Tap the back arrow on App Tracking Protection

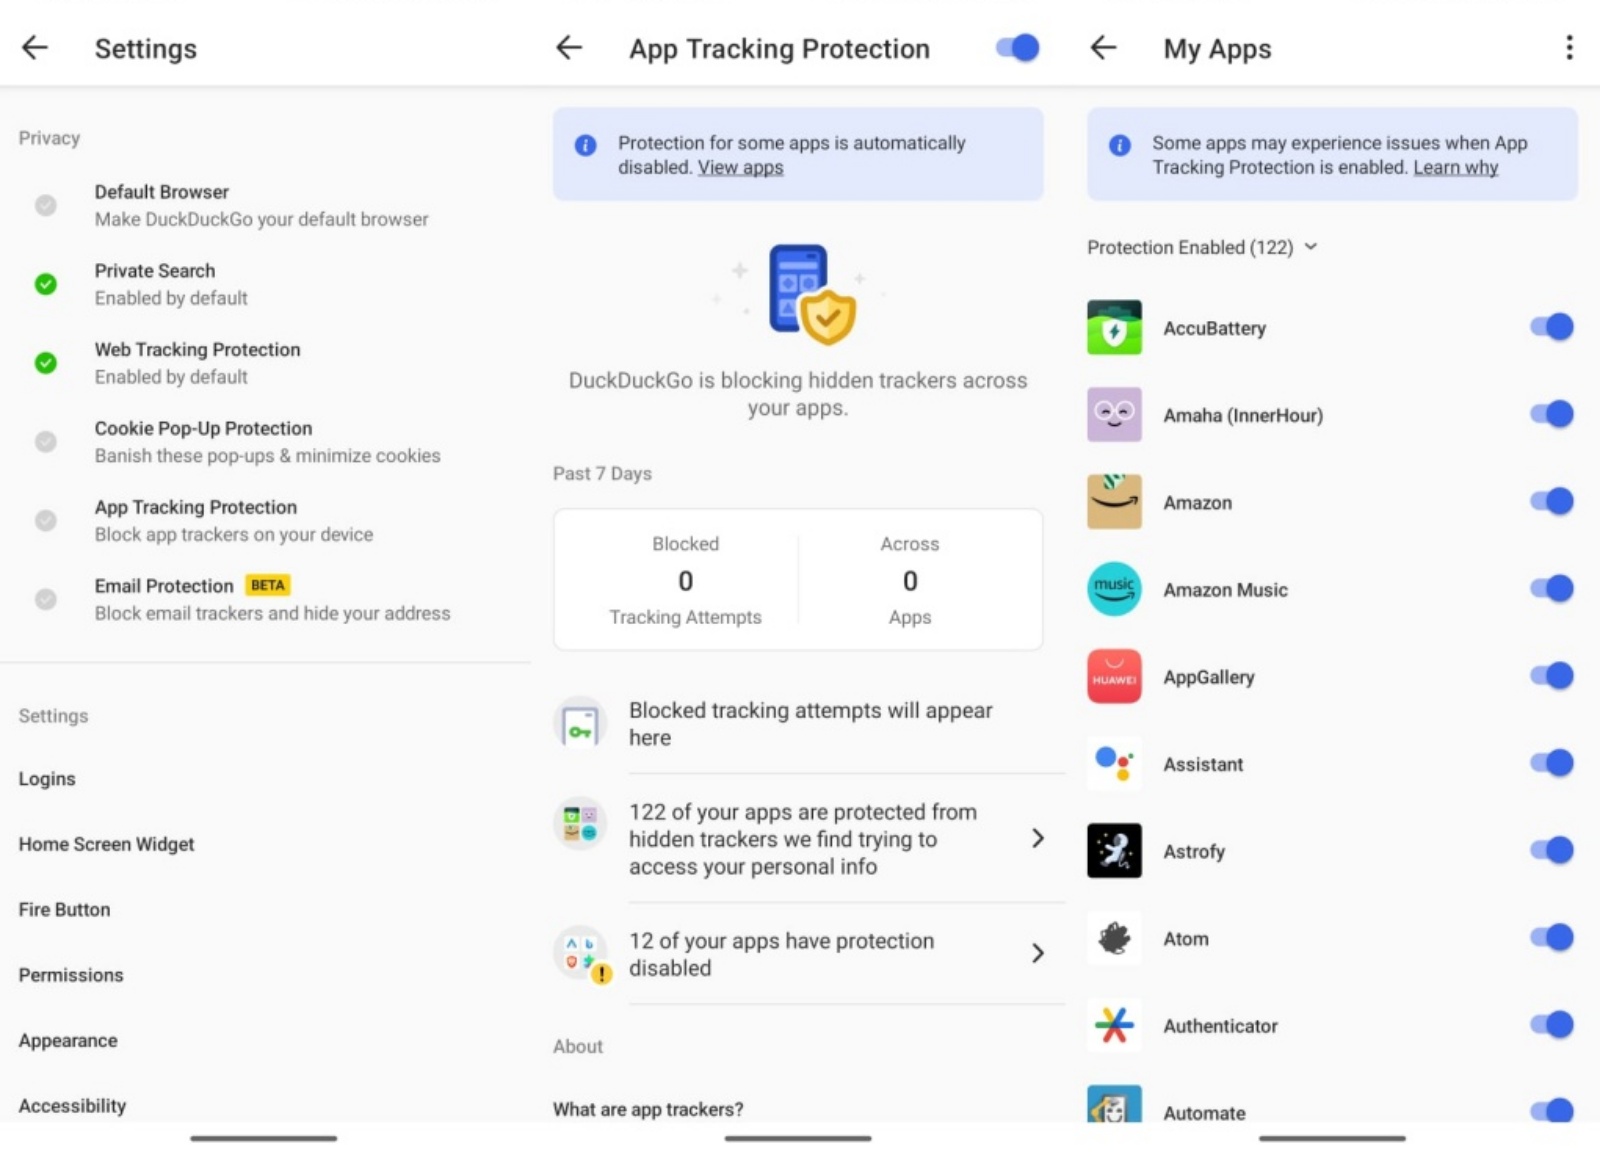pyautogui.click(x=568, y=47)
